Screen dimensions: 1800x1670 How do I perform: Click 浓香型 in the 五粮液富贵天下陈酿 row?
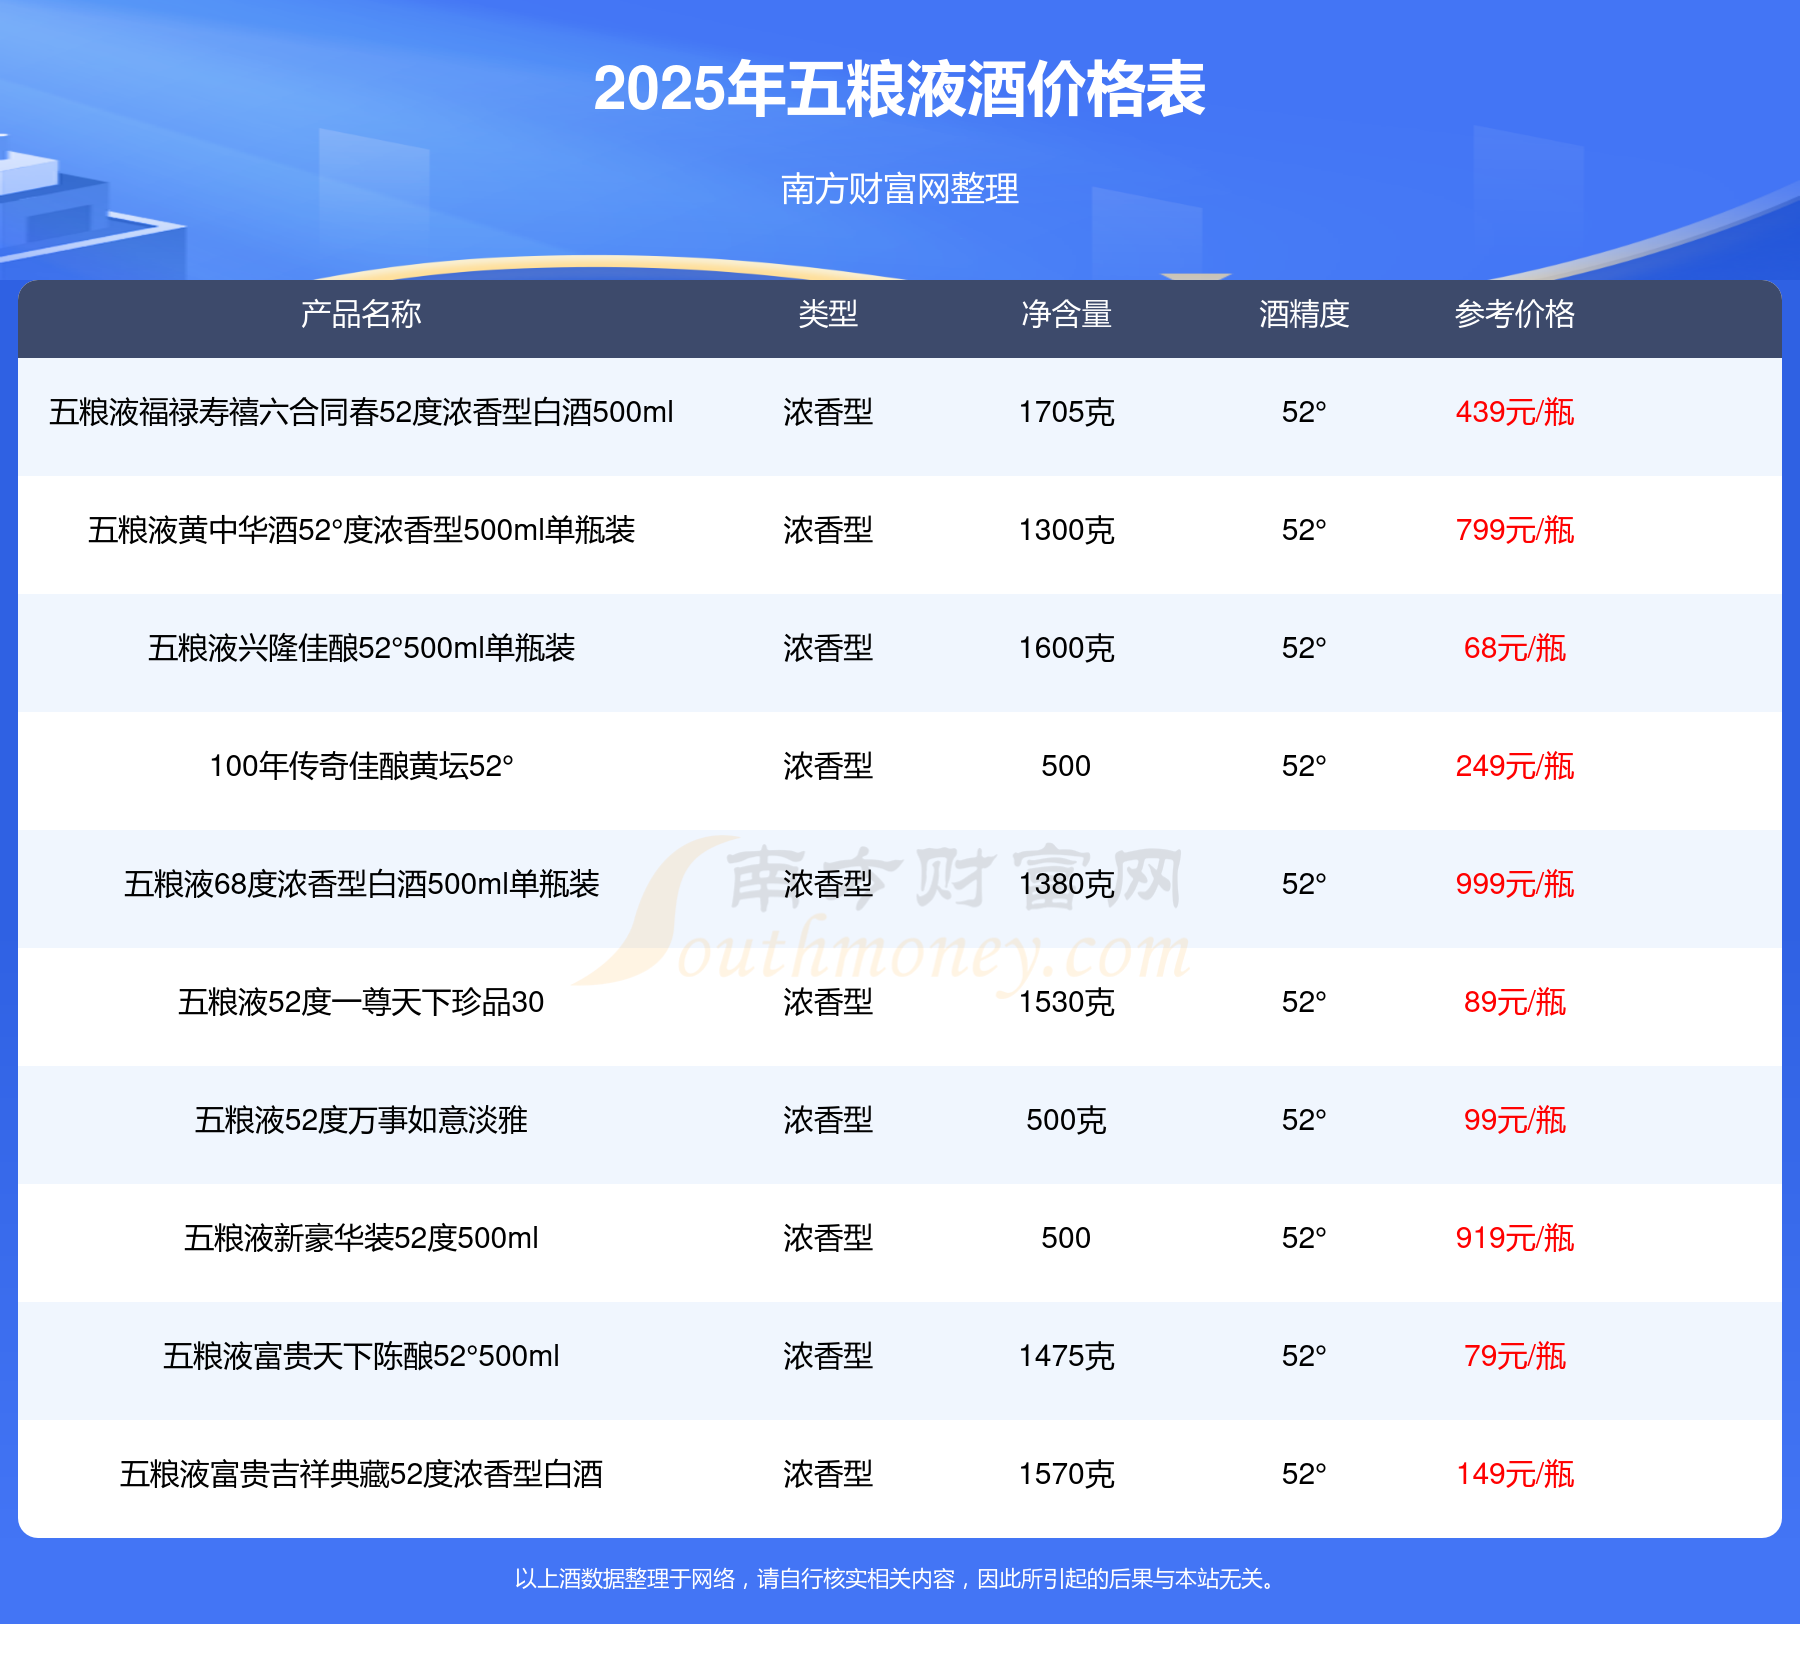pyautogui.click(x=828, y=1356)
